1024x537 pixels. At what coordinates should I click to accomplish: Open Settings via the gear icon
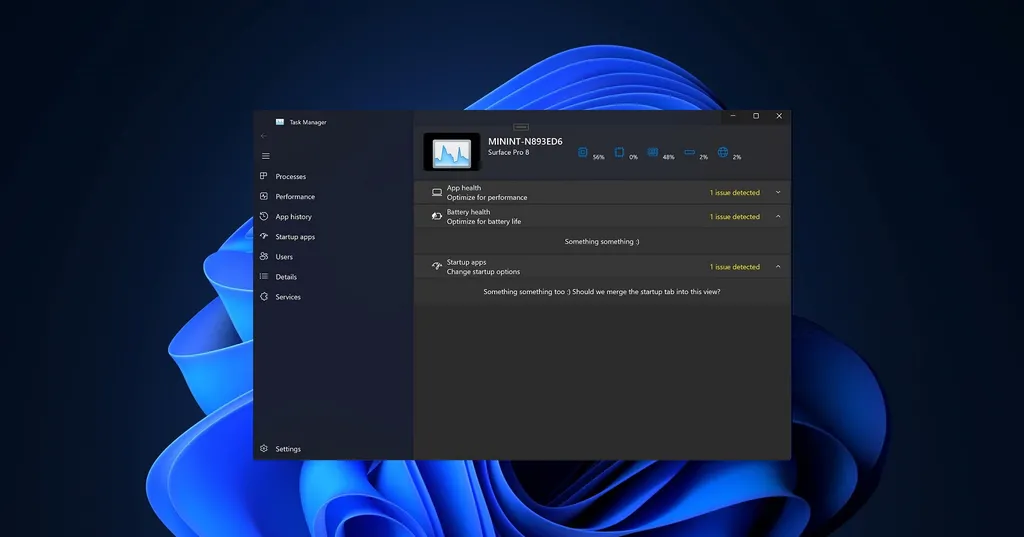pyautogui.click(x=264, y=449)
